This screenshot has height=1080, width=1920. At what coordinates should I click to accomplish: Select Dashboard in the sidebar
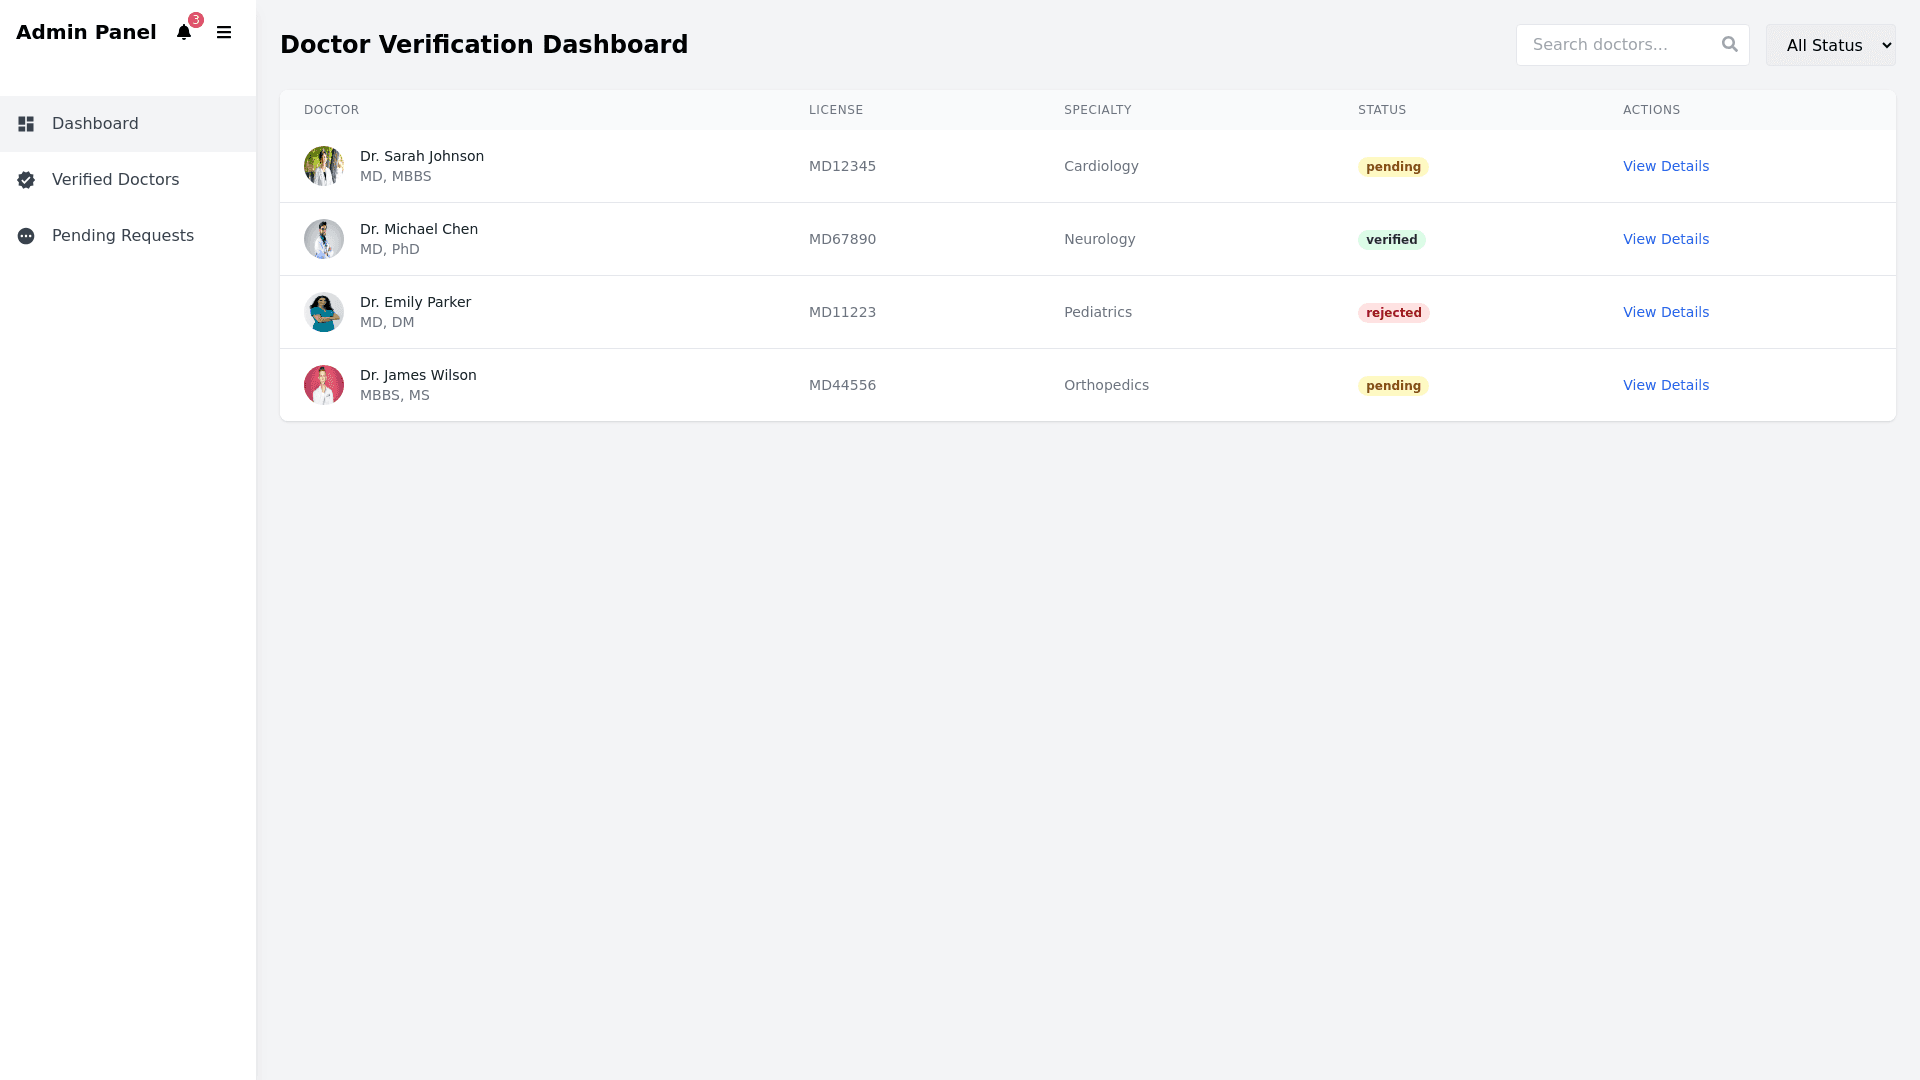click(x=95, y=124)
